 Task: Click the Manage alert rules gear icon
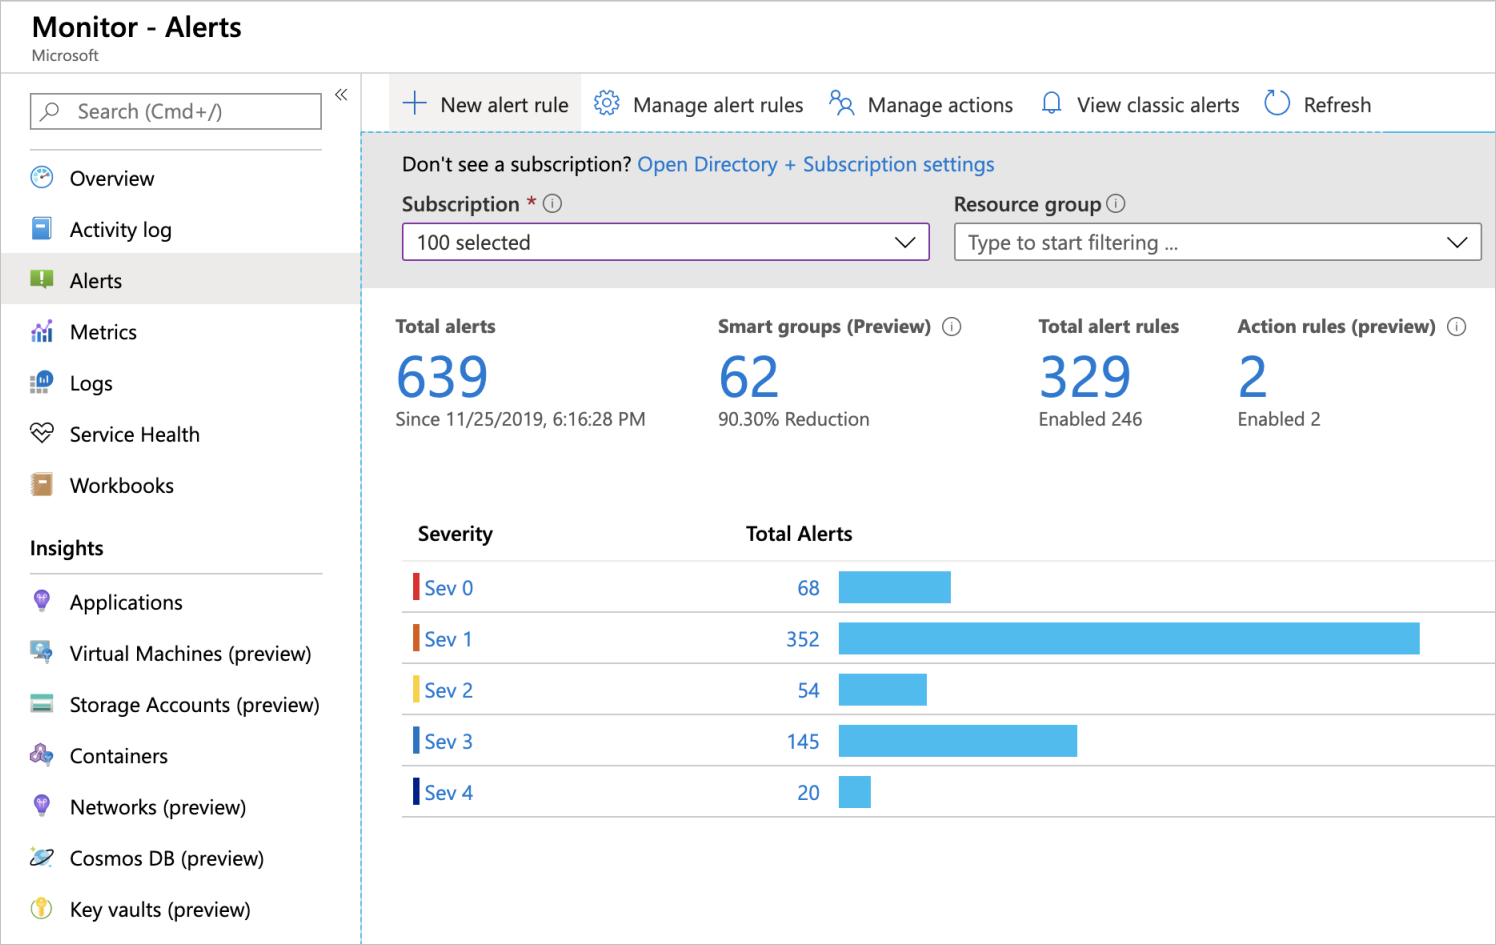click(606, 103)
